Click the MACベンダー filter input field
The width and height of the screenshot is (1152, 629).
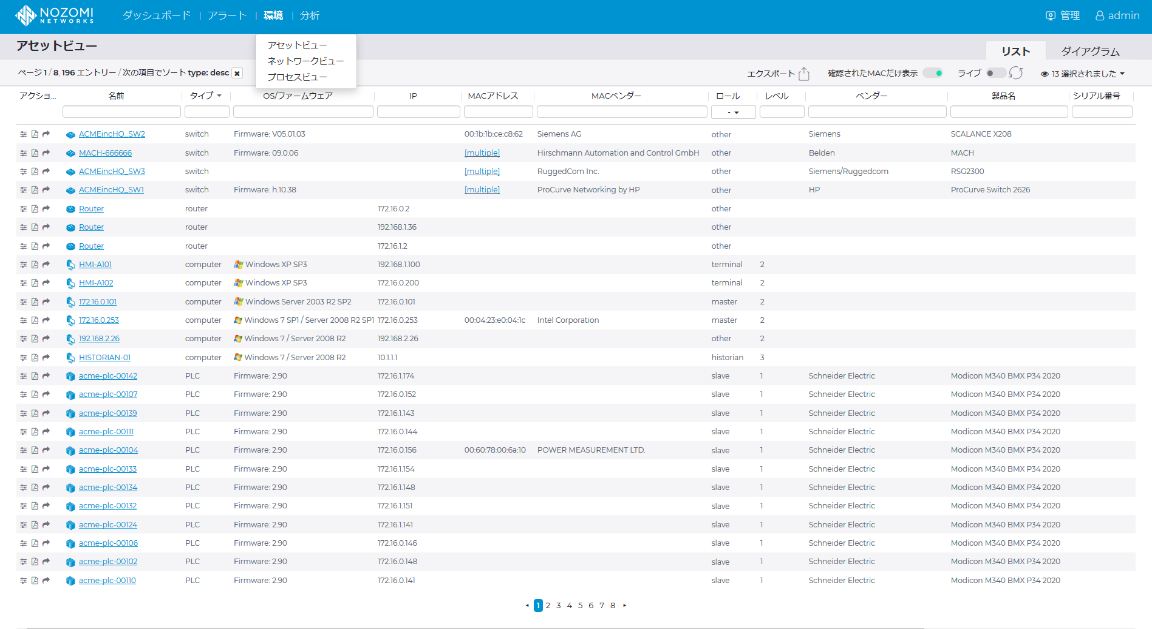pos(622,112)
